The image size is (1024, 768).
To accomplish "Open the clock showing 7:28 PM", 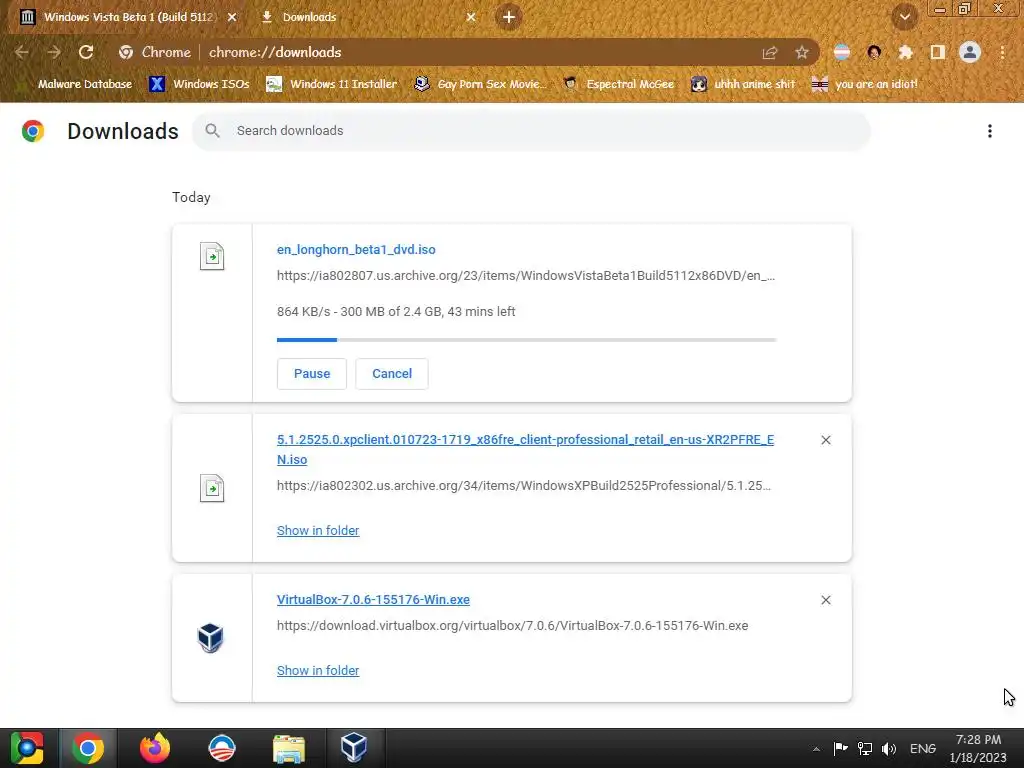I will tap(978, 748).
